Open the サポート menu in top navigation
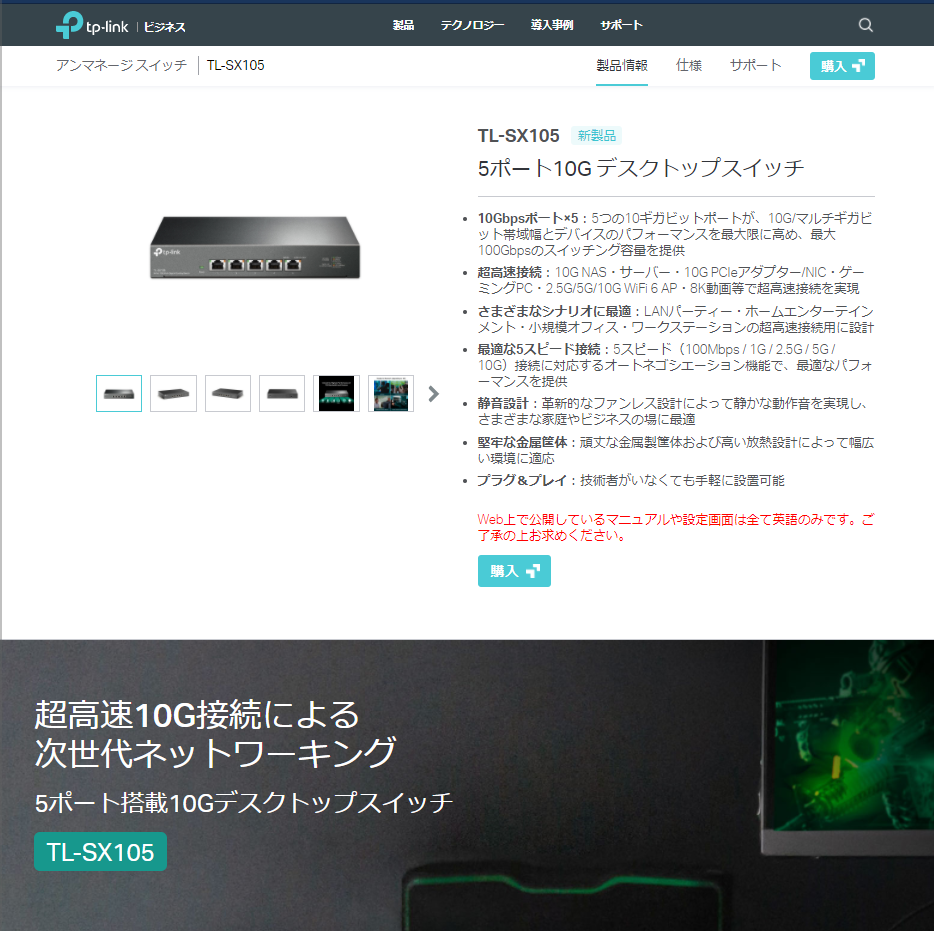 621,25
